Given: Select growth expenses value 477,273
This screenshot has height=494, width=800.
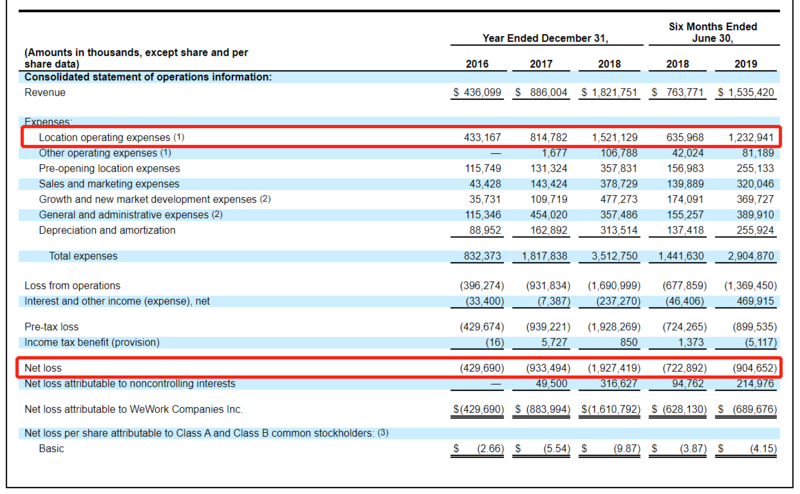Looking at the screenshot, I should 619,199.
